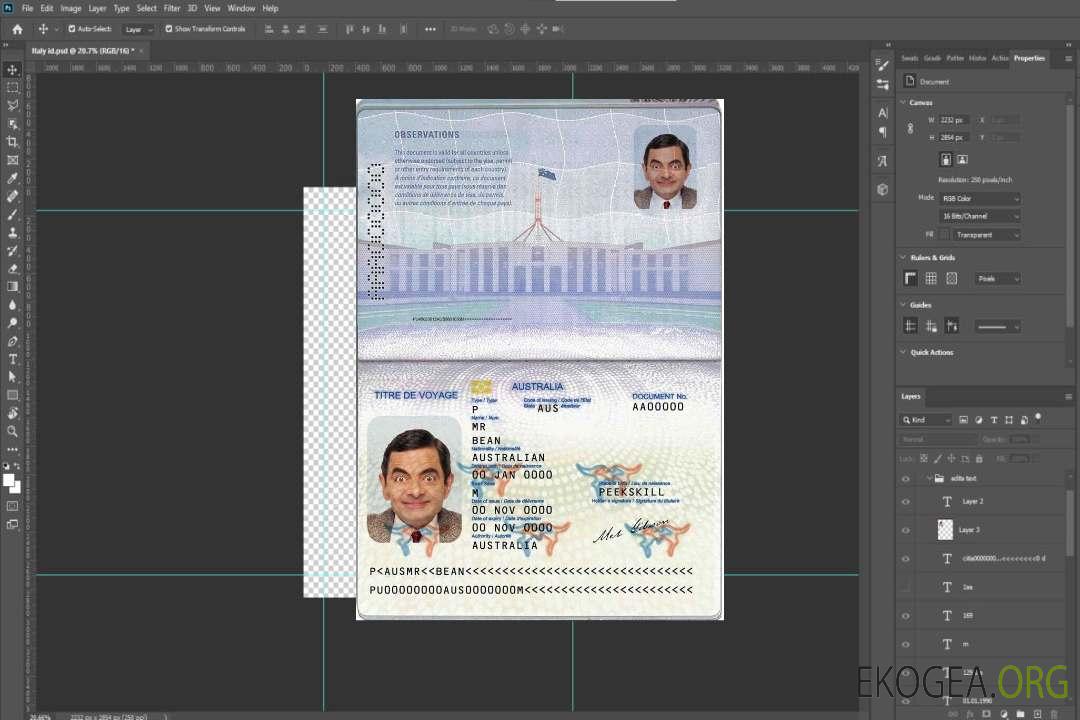Viewport: 1080px width, 720px height.
Task: Hide the 'm' text layer
Action: coord(906,645)
